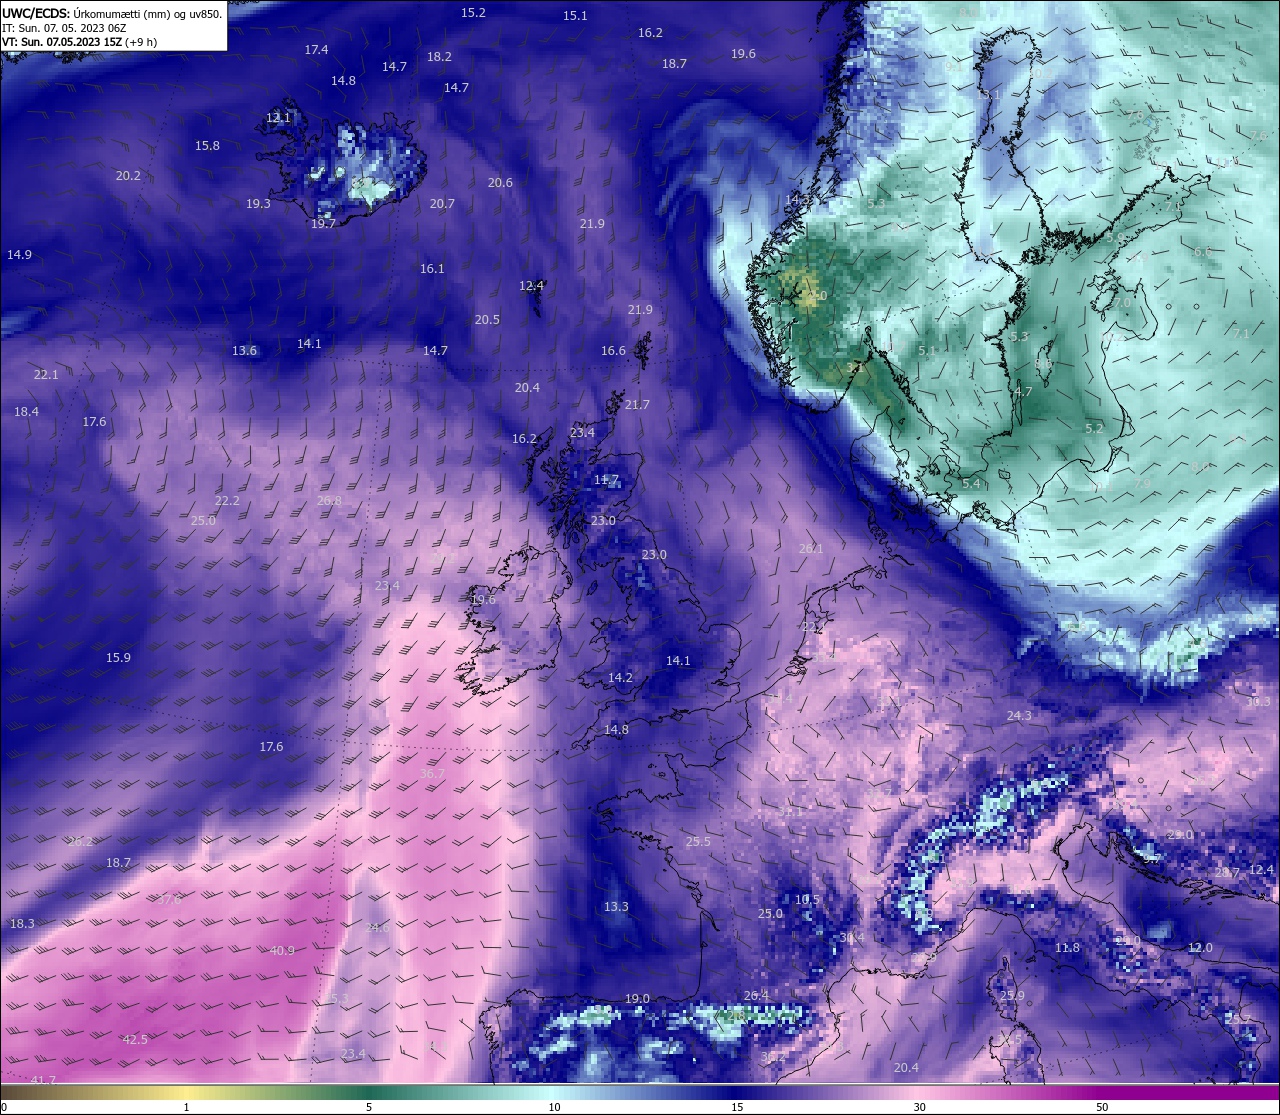Click the value 13.3 in the Bay of Biscay

[616, 907]
